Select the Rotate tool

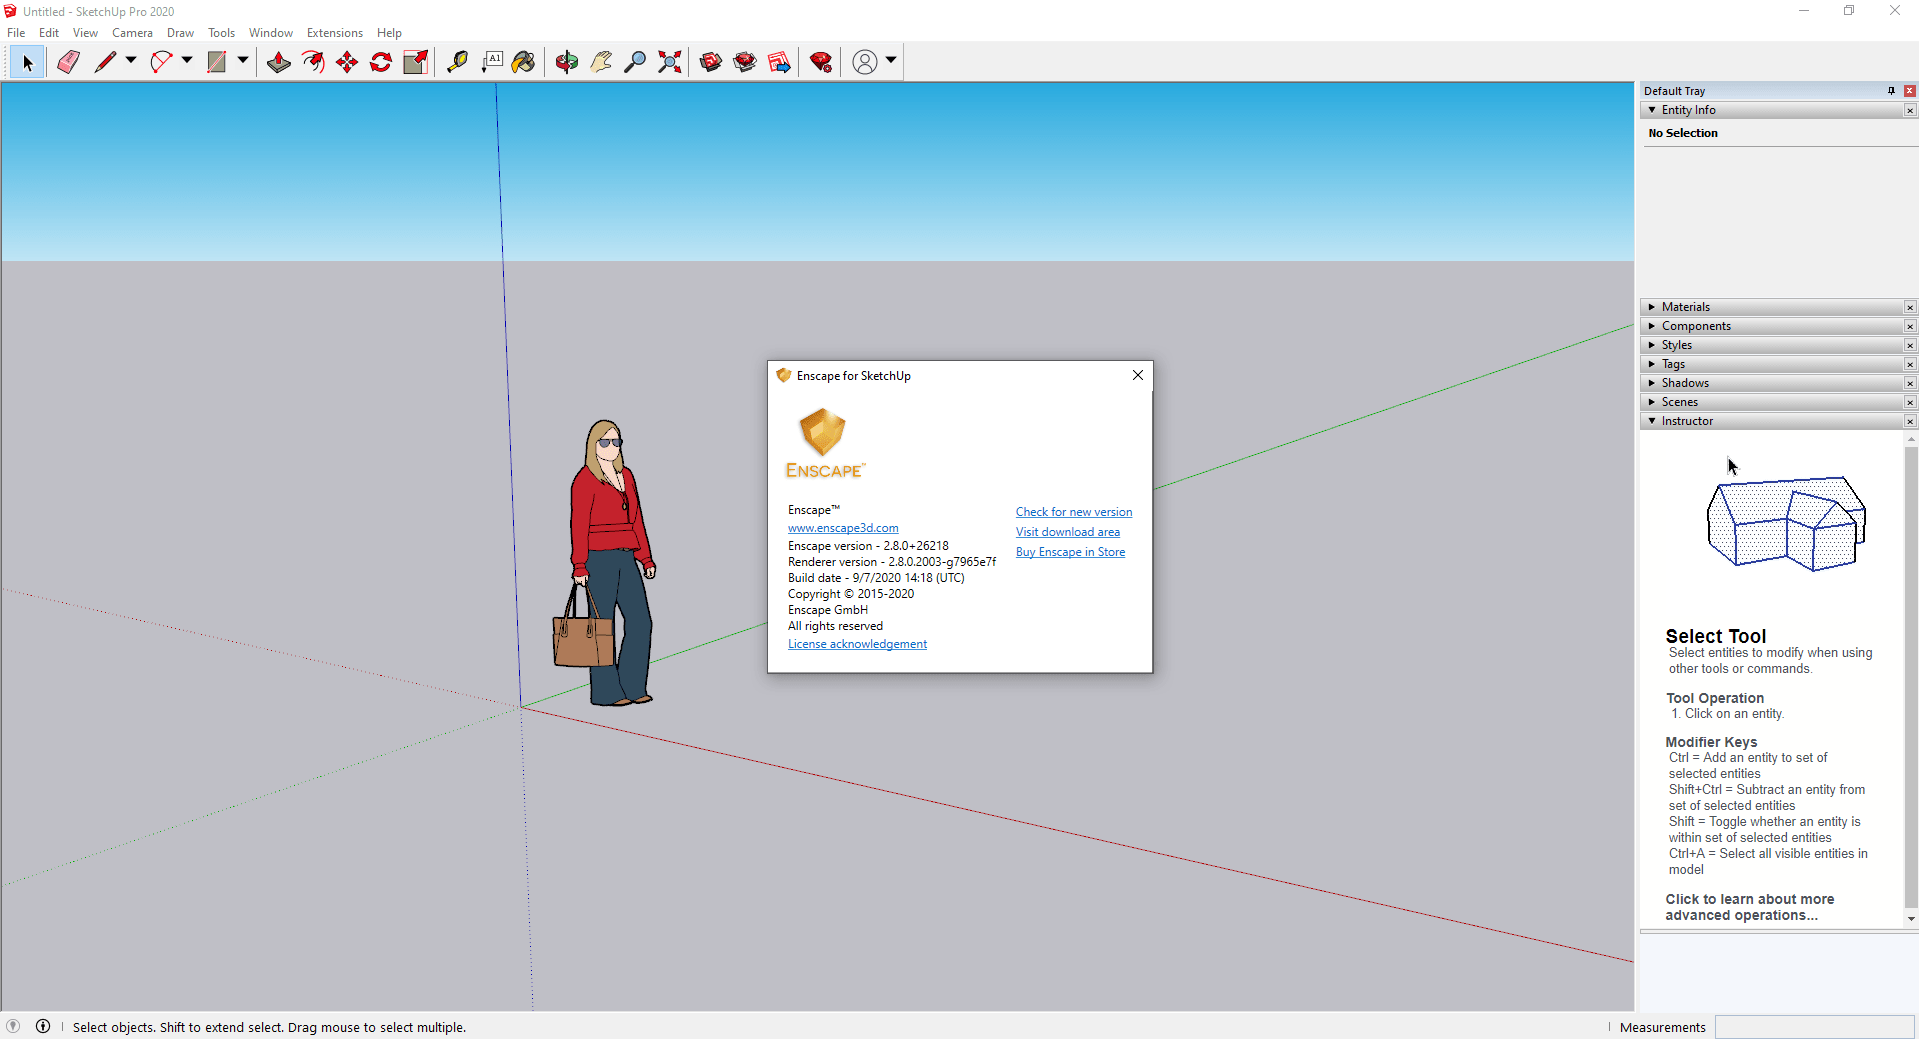click(381, 62)
